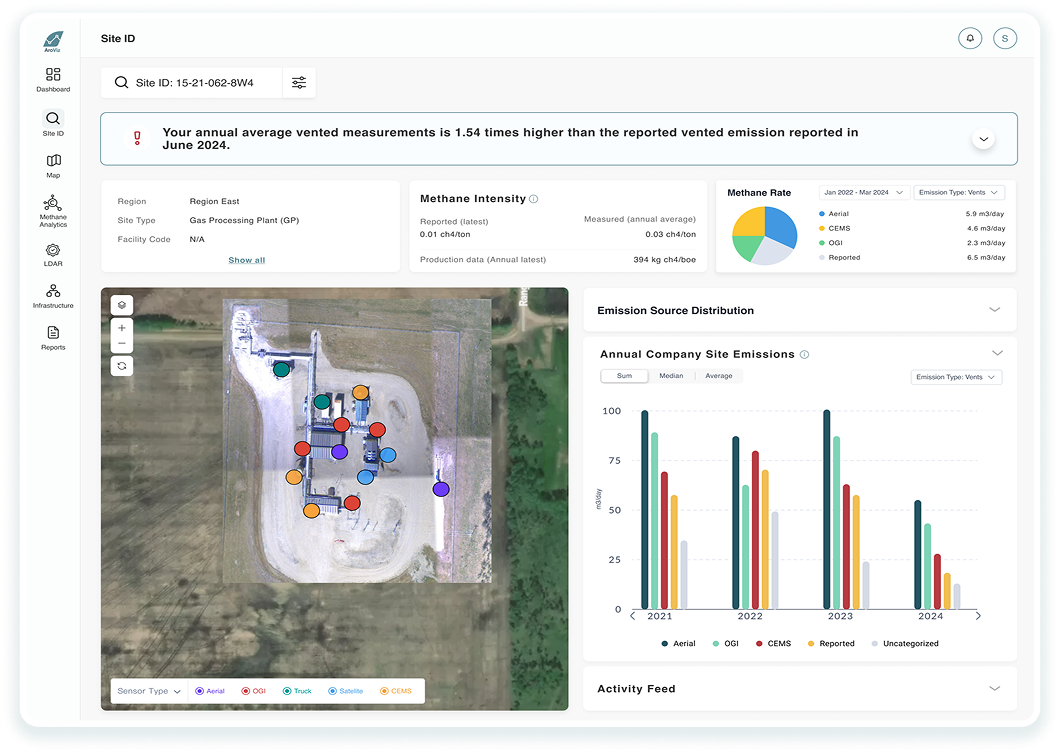Click the Site ID search input field
This screenshot has width=1060, height=753.
[x=194, y=82]
